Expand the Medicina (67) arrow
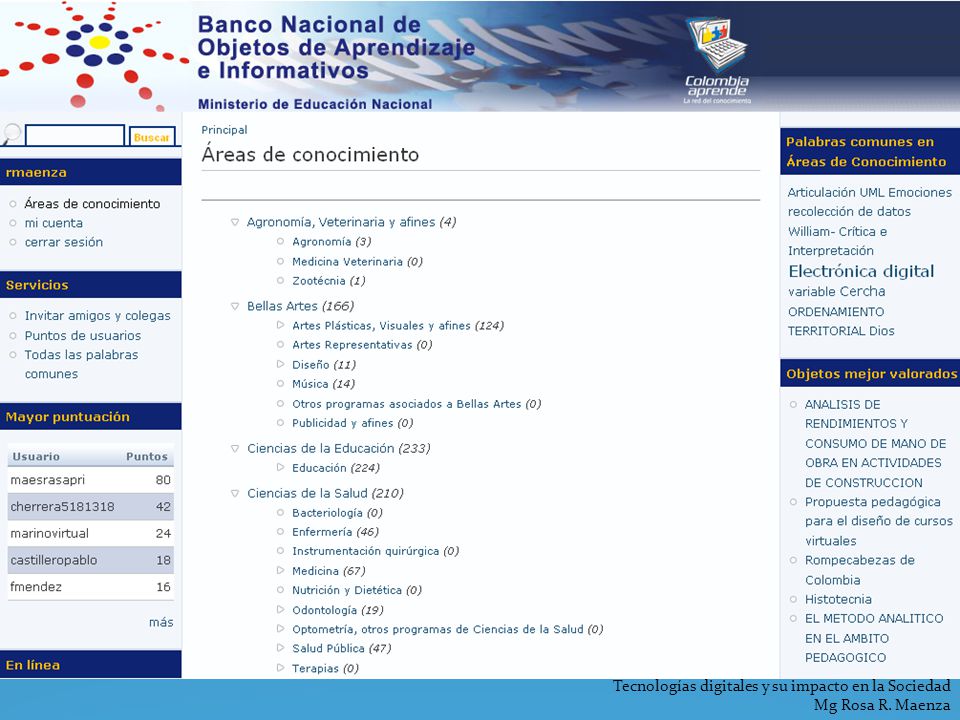Viewport: 960px width, 720px height. tap(280, 571)
